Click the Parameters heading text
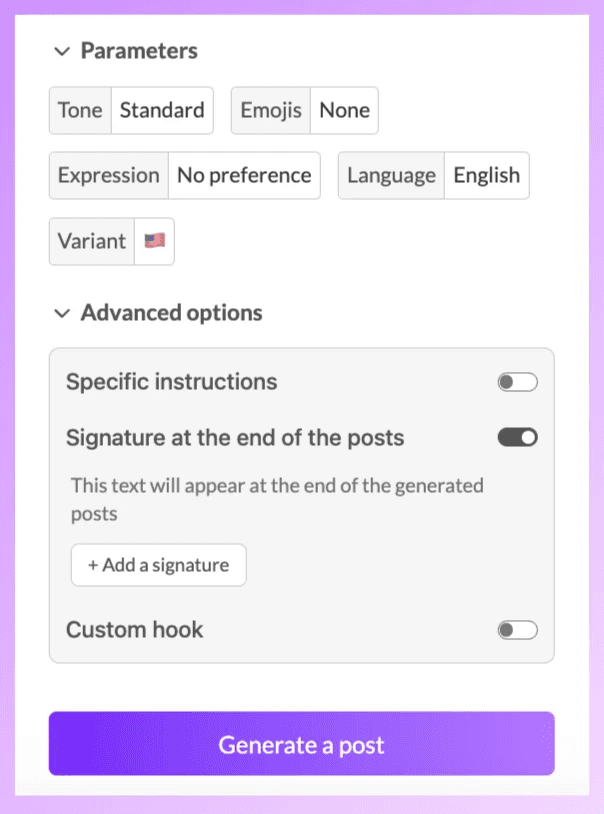604x814 pixels. click(139, 51)
